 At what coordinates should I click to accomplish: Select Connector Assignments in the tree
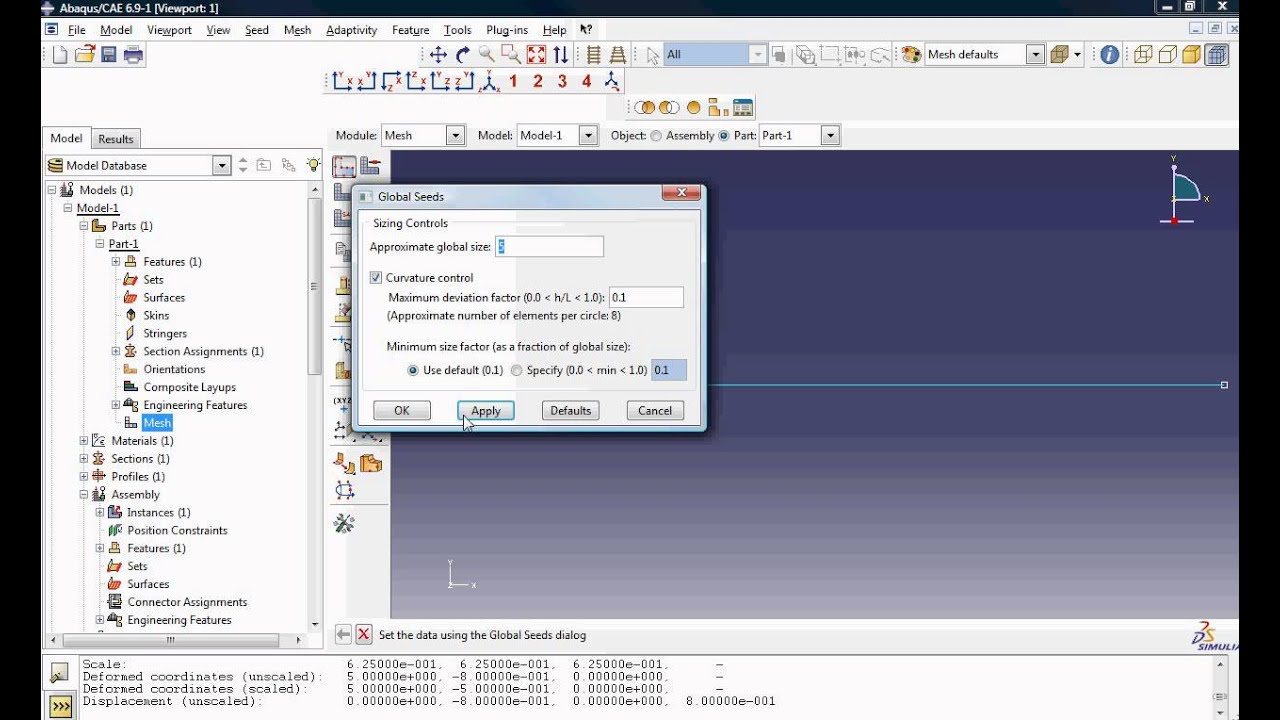(x=187, y=603)
